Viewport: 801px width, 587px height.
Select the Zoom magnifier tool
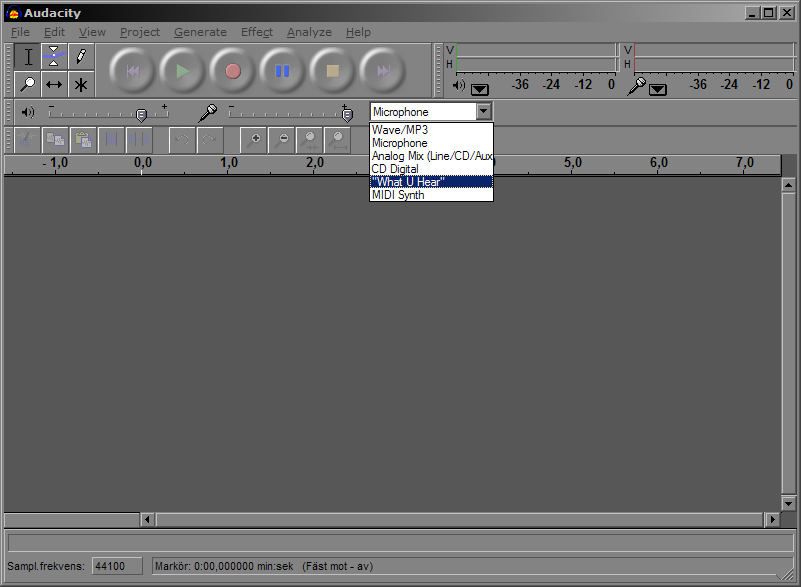tap(28, 84)
